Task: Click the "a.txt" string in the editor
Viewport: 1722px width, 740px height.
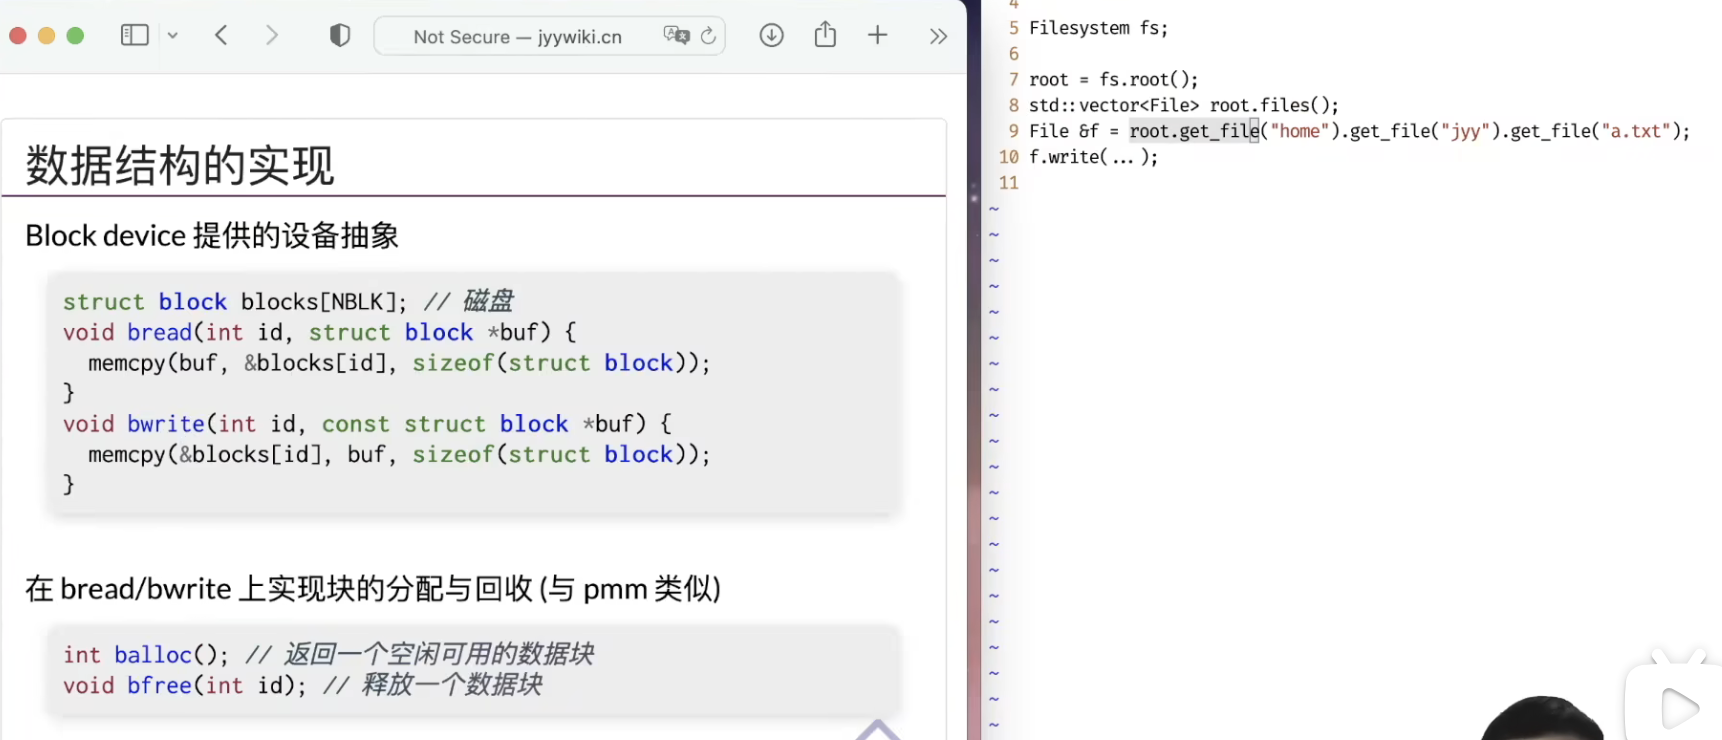Action: coord(1636,131)
